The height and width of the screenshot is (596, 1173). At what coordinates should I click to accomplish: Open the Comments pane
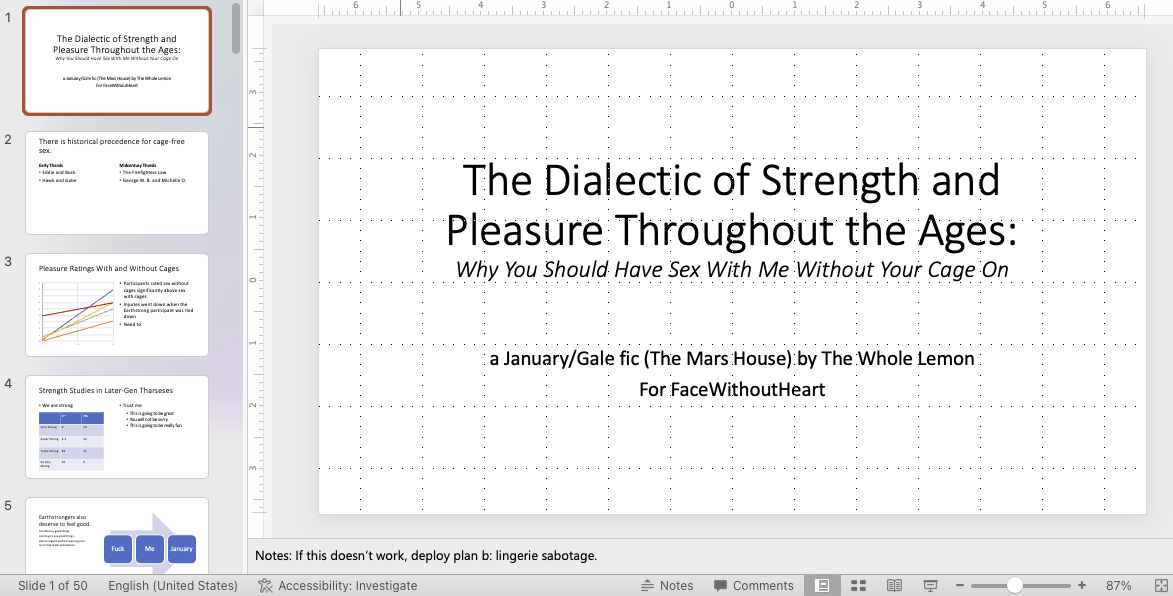[x=753, y=586]
